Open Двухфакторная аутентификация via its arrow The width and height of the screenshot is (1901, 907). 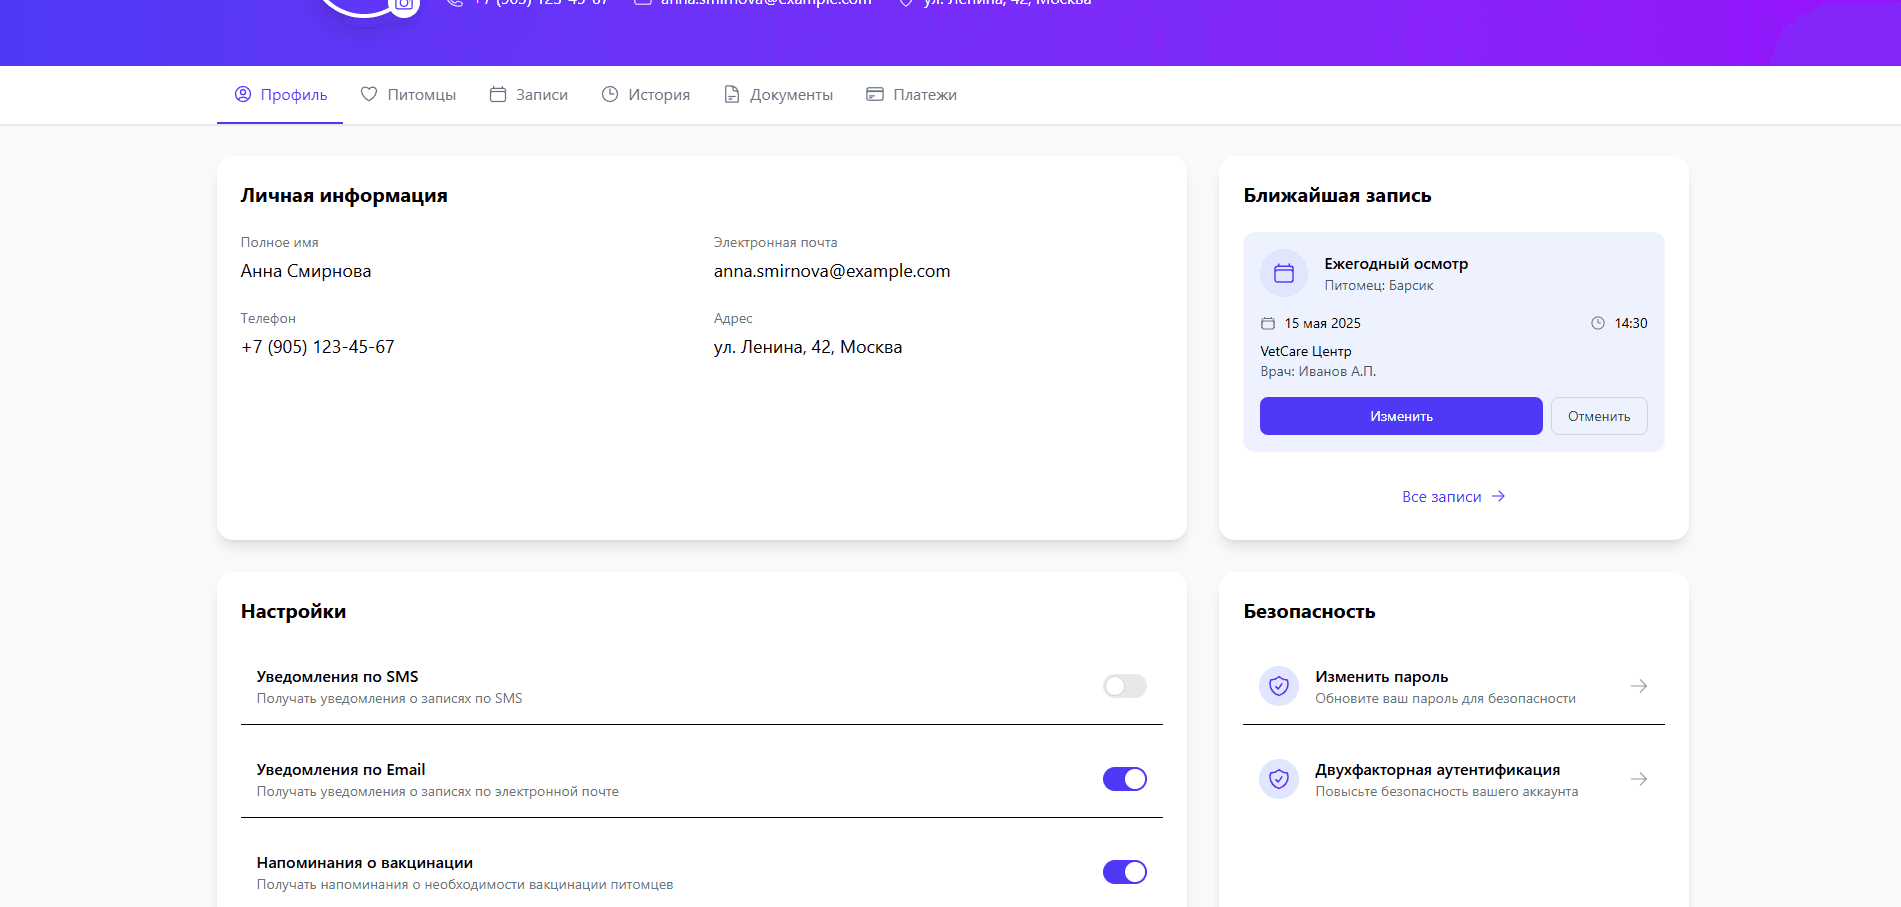point(1639,779)
